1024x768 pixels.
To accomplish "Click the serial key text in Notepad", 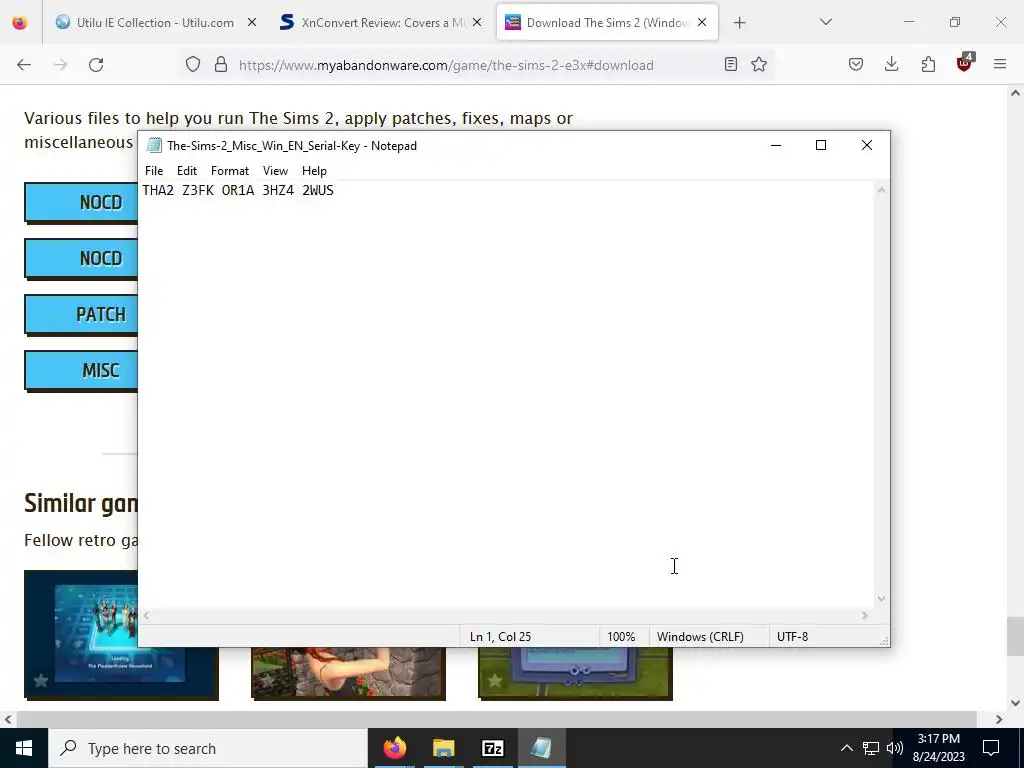I will [x=238, y=190].
